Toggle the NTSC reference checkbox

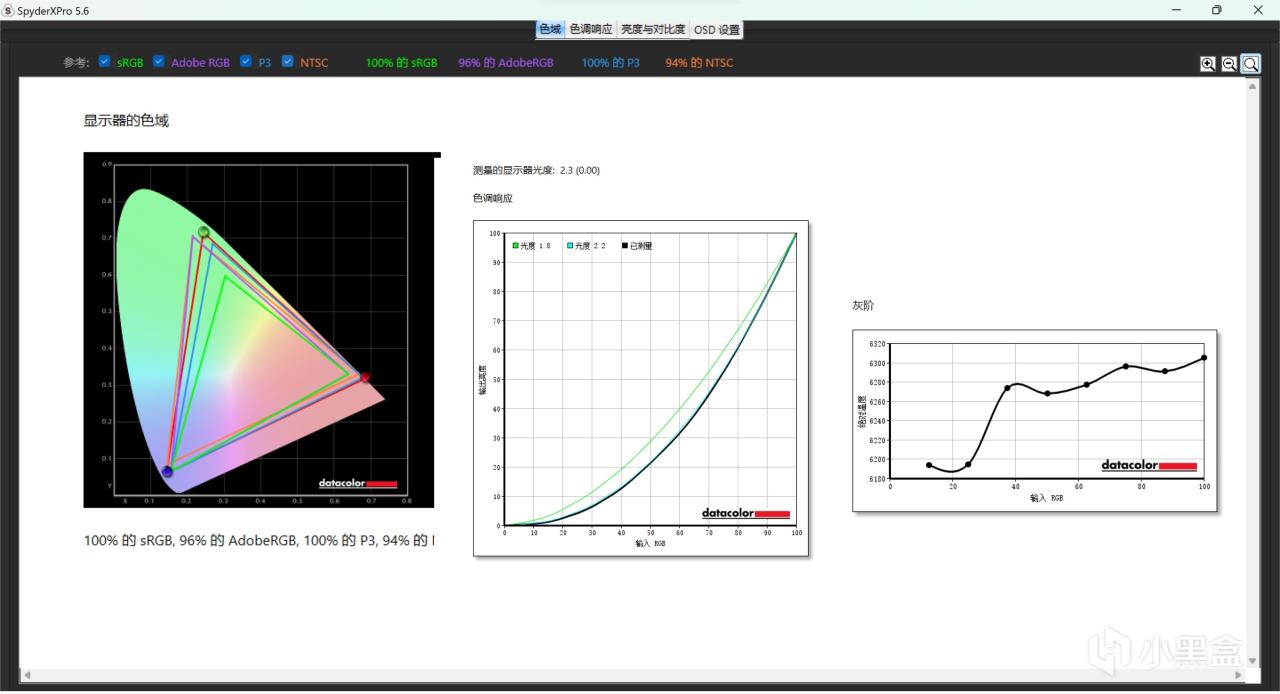pyautogui.click(x=288, y=62)
